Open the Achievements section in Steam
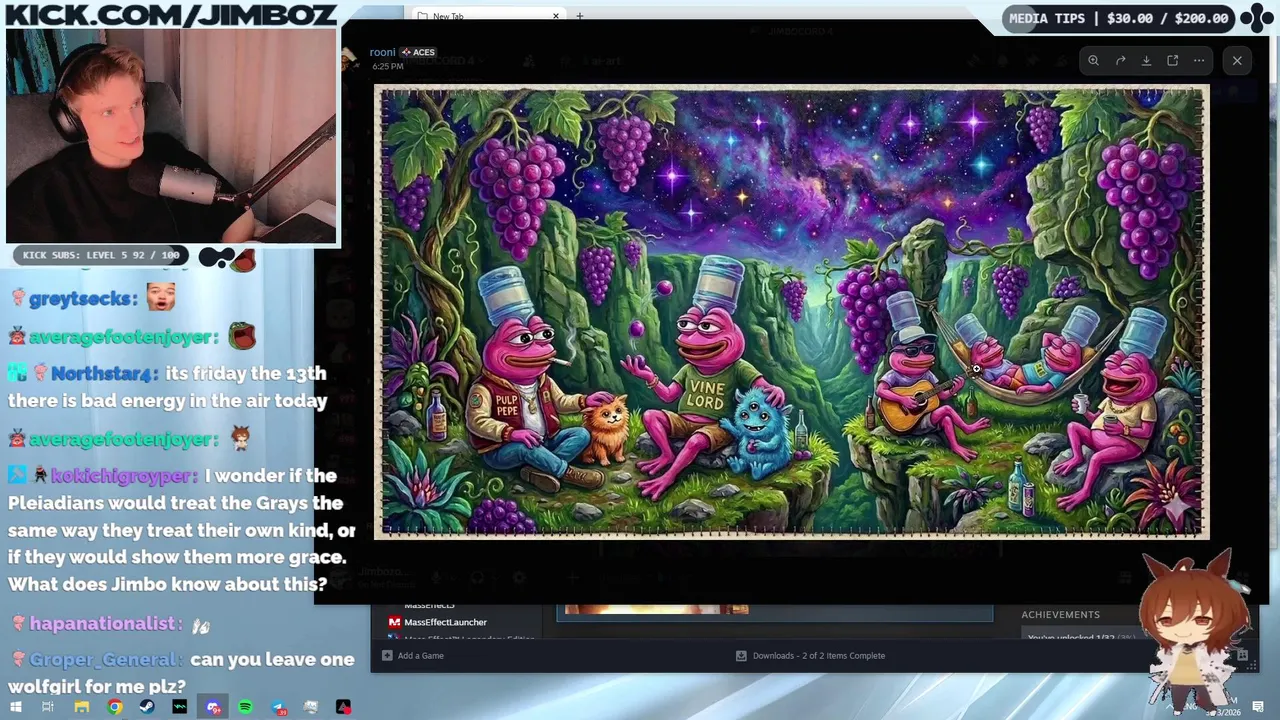The image size is (1280, 720). 1060,614
